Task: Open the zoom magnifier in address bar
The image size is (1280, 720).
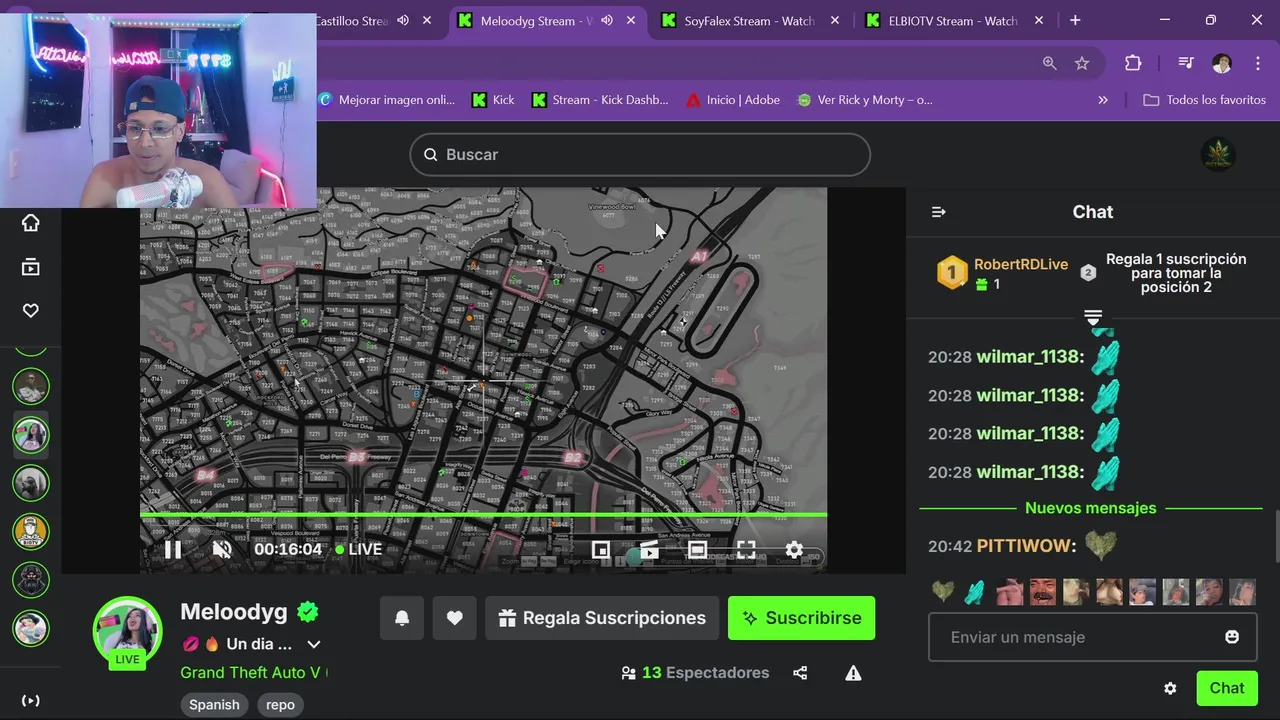Action: point(1049,63)
